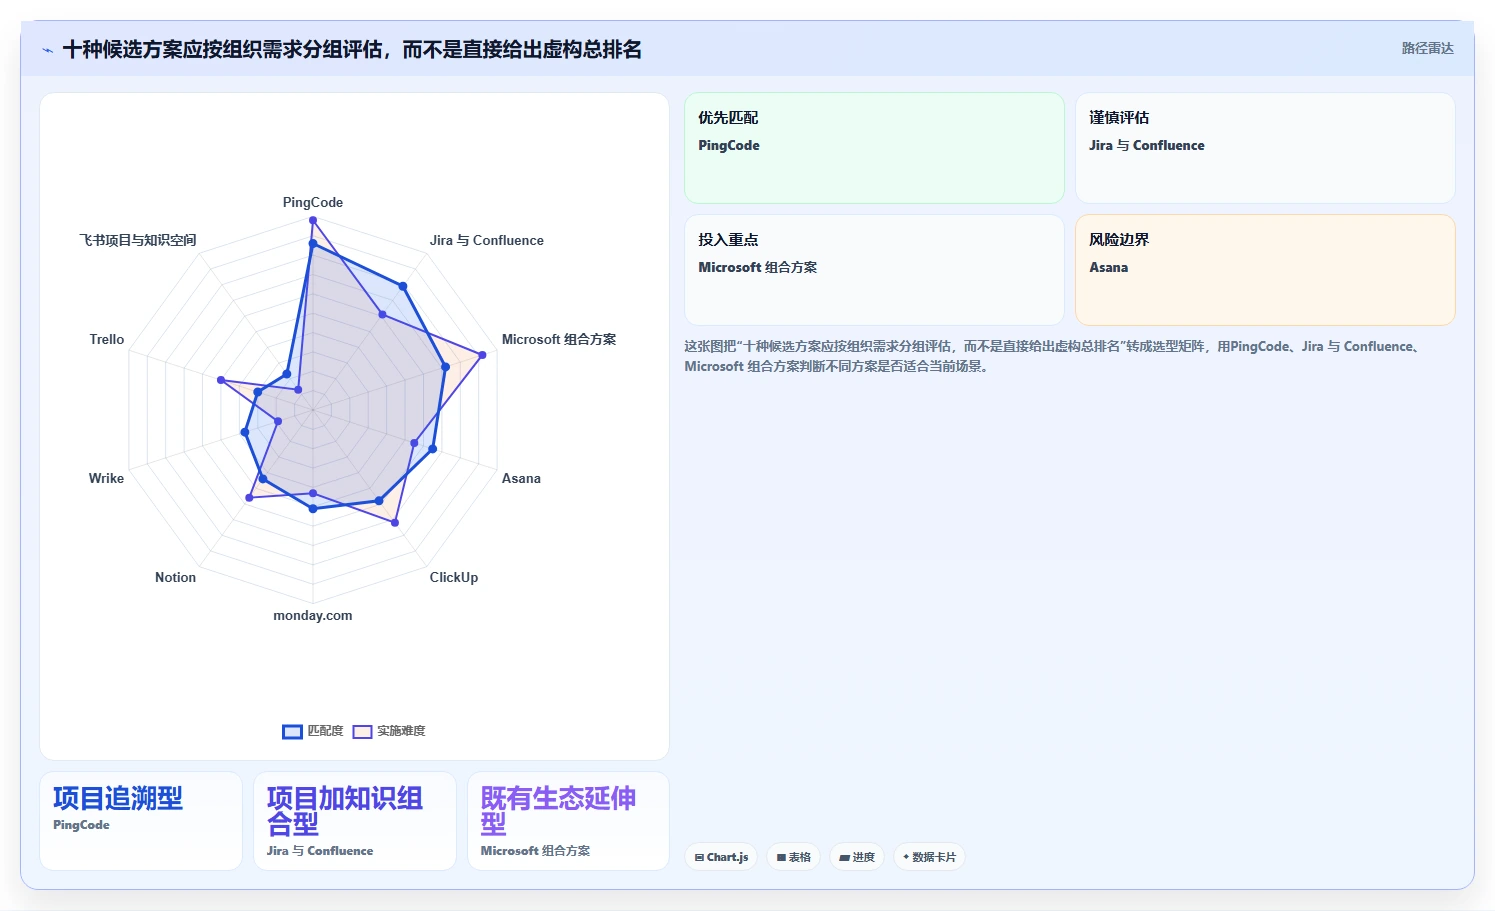Click the Microsoft 组合方案 radar axis label

(559, 339)
